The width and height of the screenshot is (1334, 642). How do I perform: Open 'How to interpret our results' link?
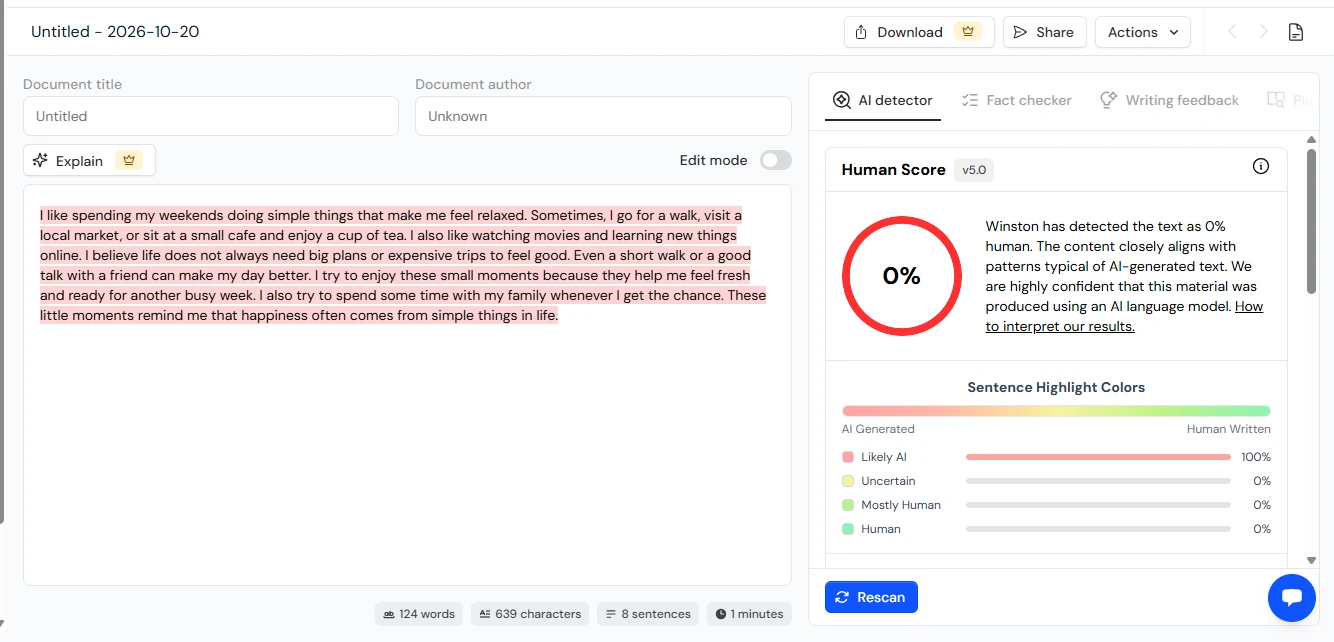tap(1124, 316)
